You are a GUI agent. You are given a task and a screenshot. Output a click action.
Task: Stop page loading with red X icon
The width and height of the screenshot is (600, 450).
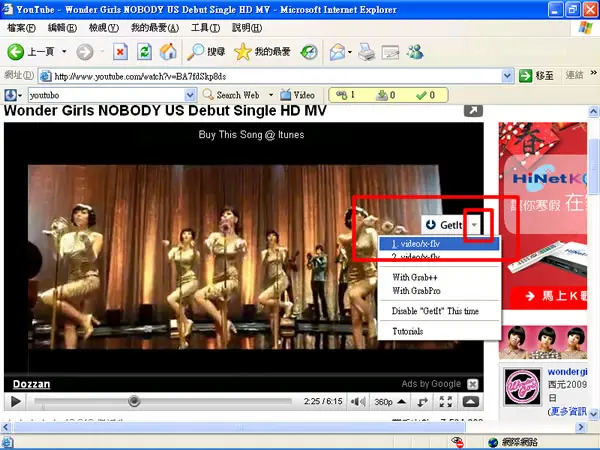coord(120,52)
